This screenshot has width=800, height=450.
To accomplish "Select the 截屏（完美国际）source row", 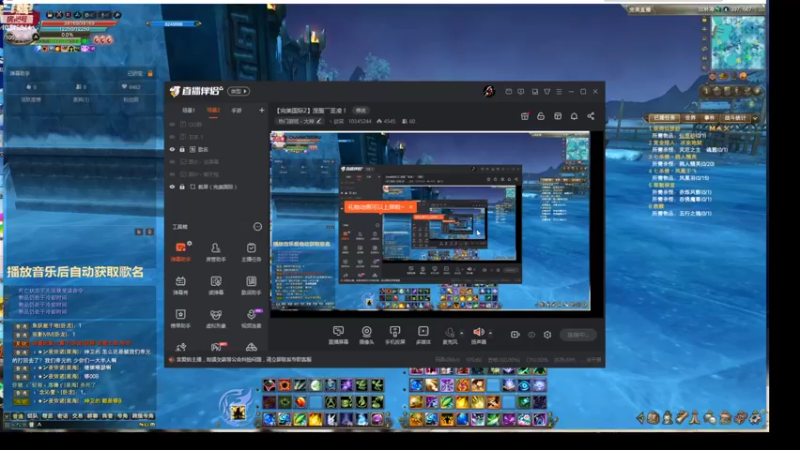I will [x=218, y=187].
